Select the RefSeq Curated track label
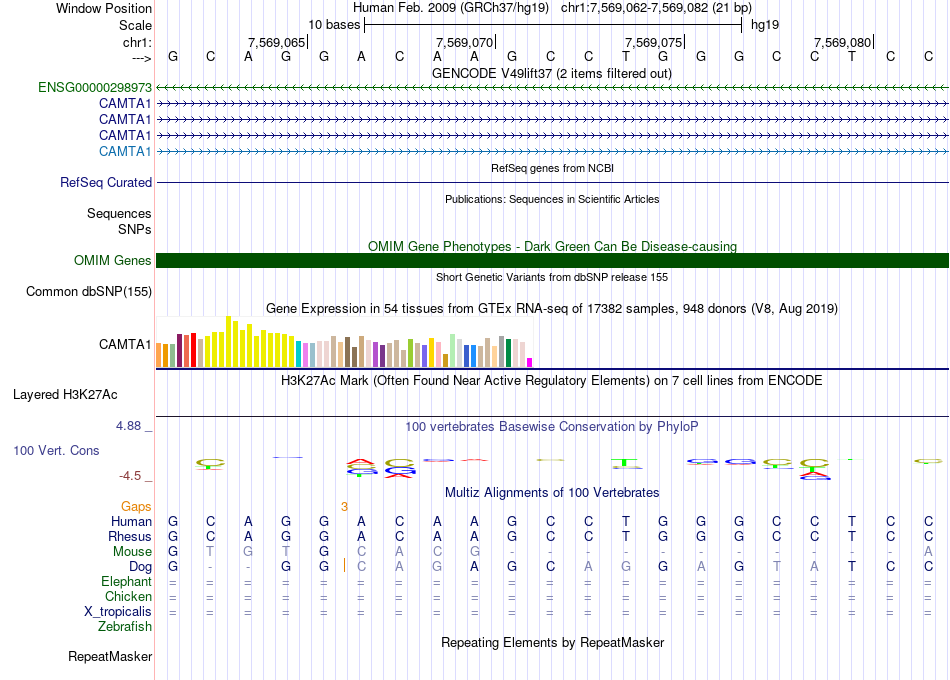 (x=106, y=183)
